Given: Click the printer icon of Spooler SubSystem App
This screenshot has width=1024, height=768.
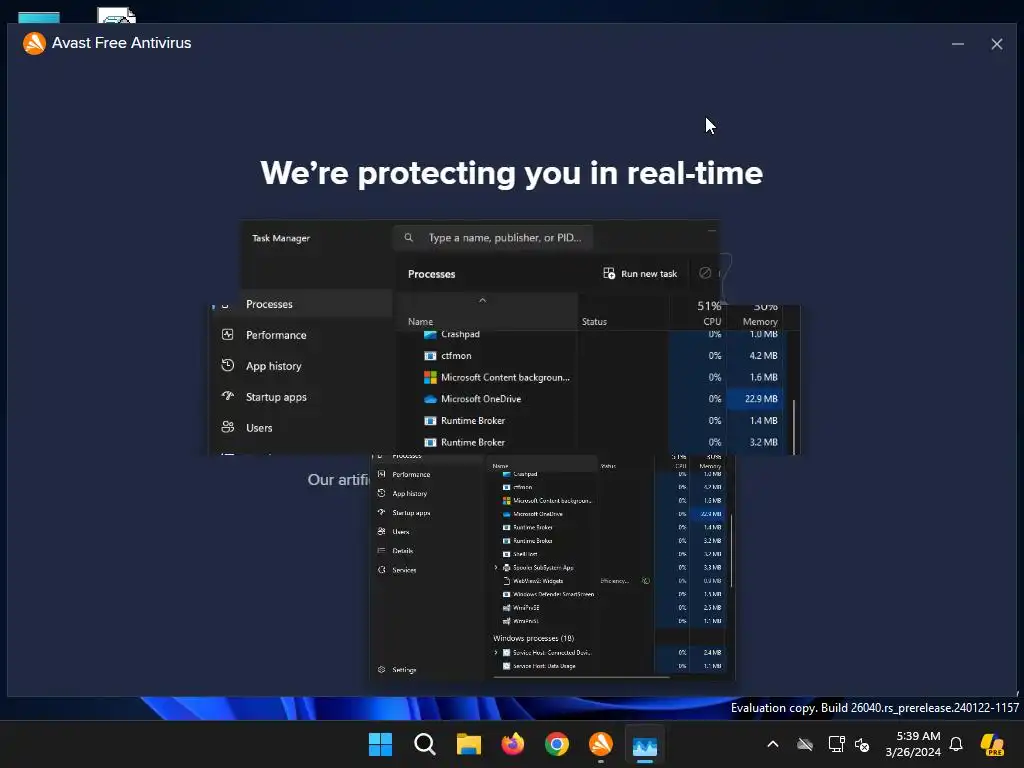Looking at the screenshot, I should [506, 568].
